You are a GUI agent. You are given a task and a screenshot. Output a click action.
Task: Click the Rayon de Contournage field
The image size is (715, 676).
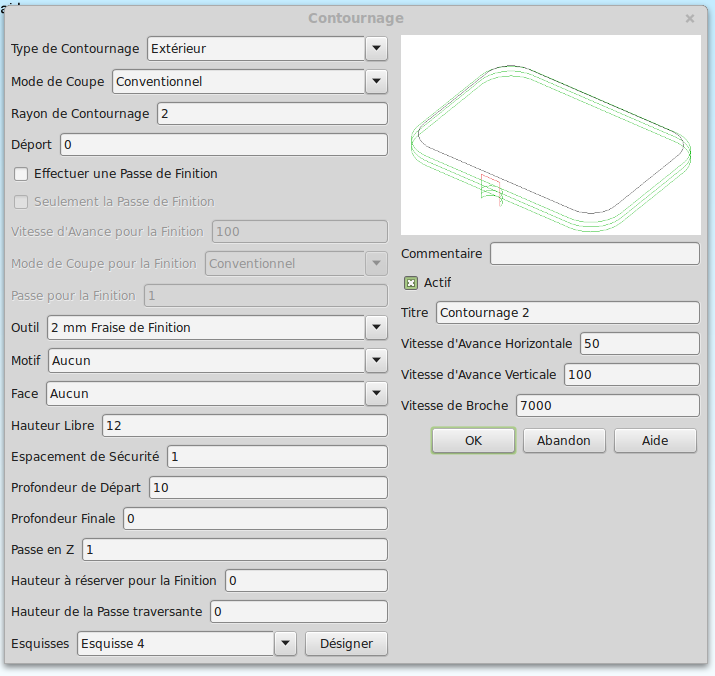pos(271,114)
